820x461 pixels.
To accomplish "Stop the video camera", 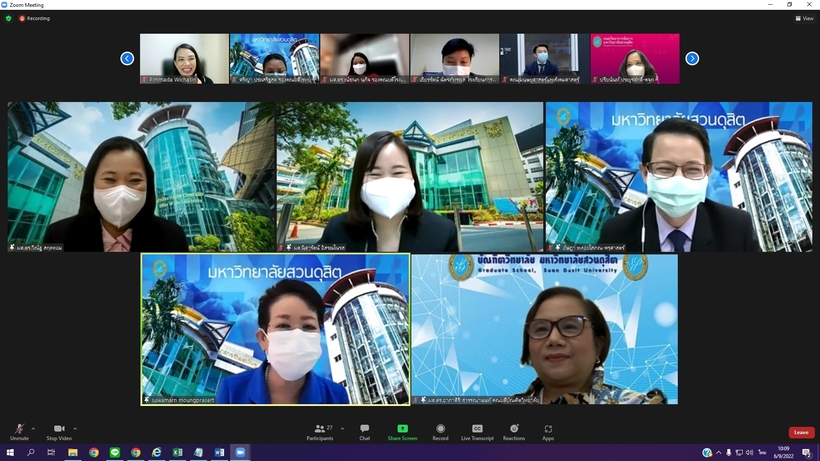I will point(59,432).
